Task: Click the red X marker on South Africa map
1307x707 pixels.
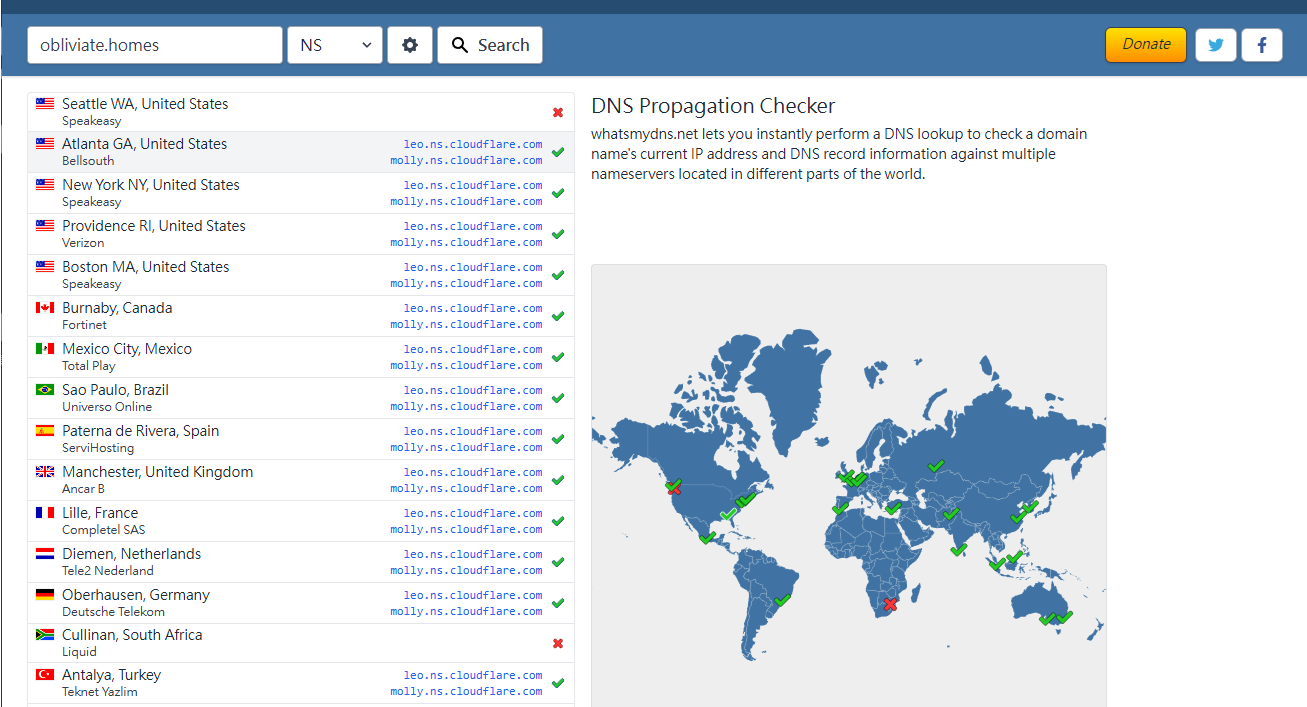Action: (x=890, y=604)
